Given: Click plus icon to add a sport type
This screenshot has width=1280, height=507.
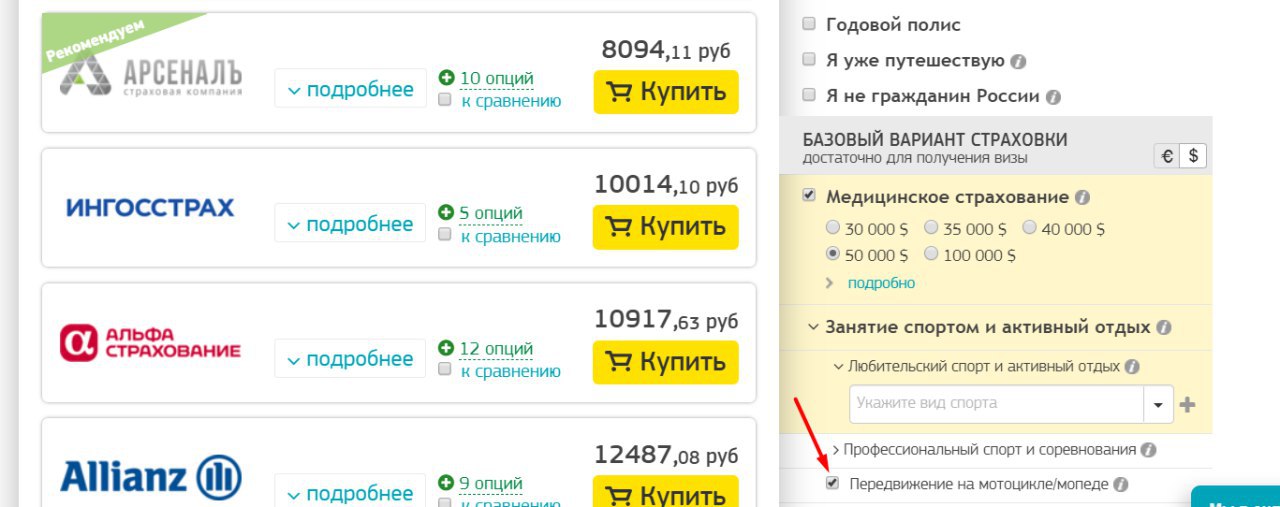Looking at the screenshot, I should tap(1187, 405).
